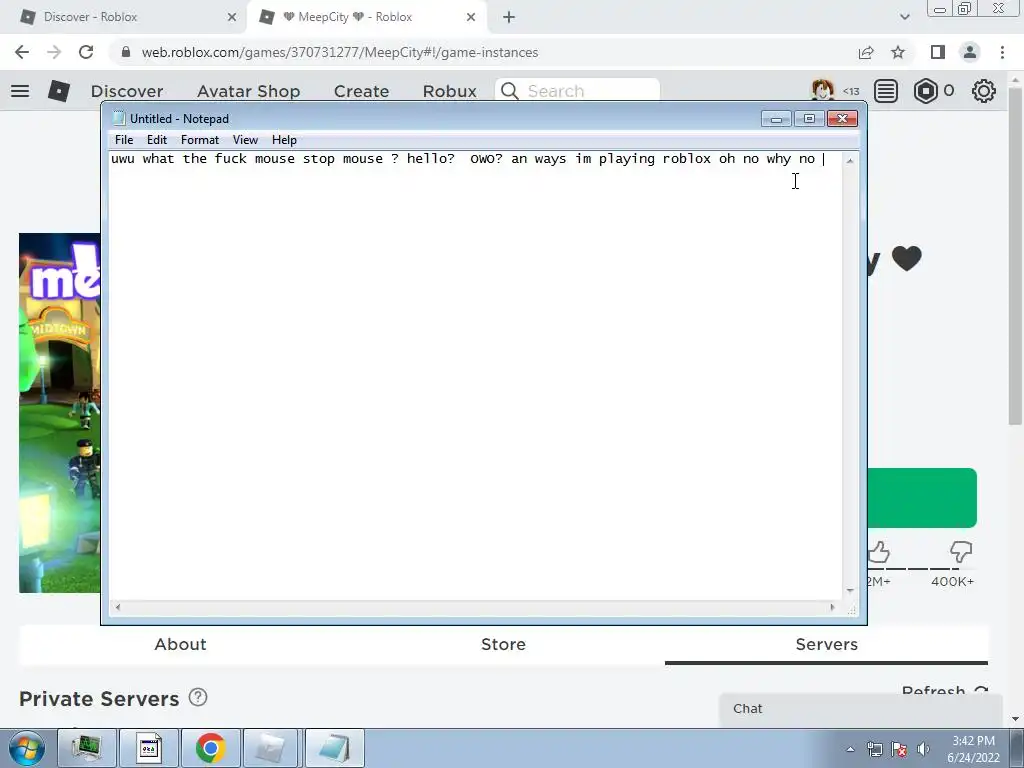
Task: Switch to the About tab
Action: tap(180, 645)
